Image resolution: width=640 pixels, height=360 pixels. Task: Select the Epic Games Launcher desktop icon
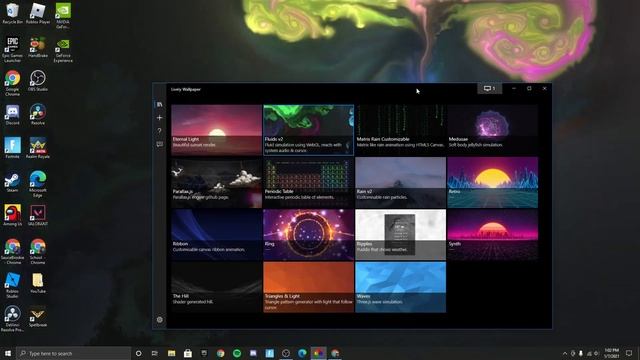coord(12,50)
